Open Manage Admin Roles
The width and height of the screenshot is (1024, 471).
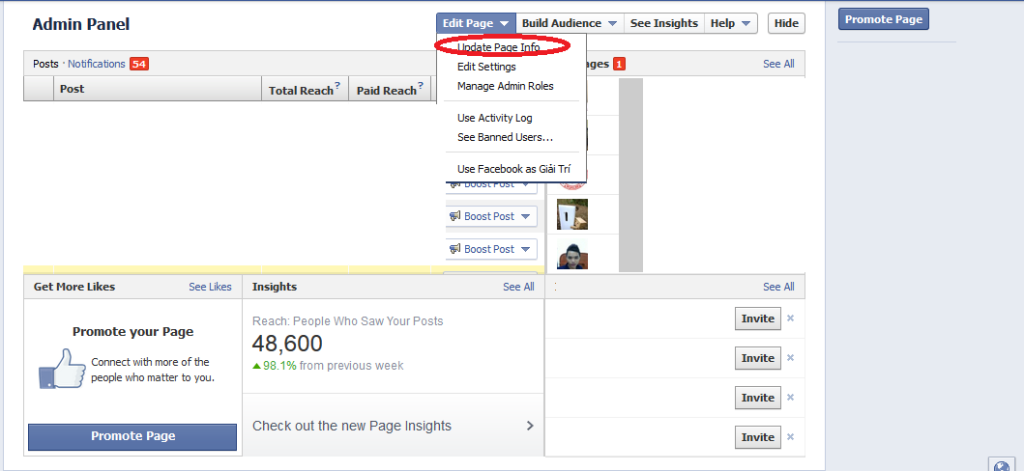tap(505, 86)
